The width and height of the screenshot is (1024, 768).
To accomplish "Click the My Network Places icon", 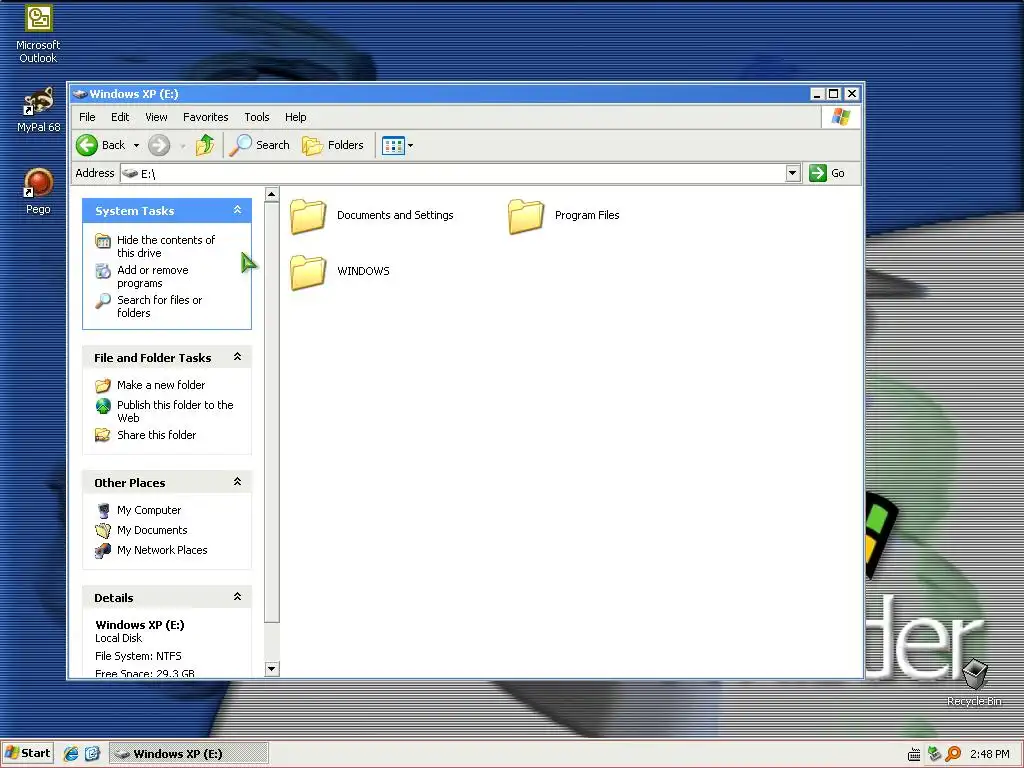I will pos(103,551).
